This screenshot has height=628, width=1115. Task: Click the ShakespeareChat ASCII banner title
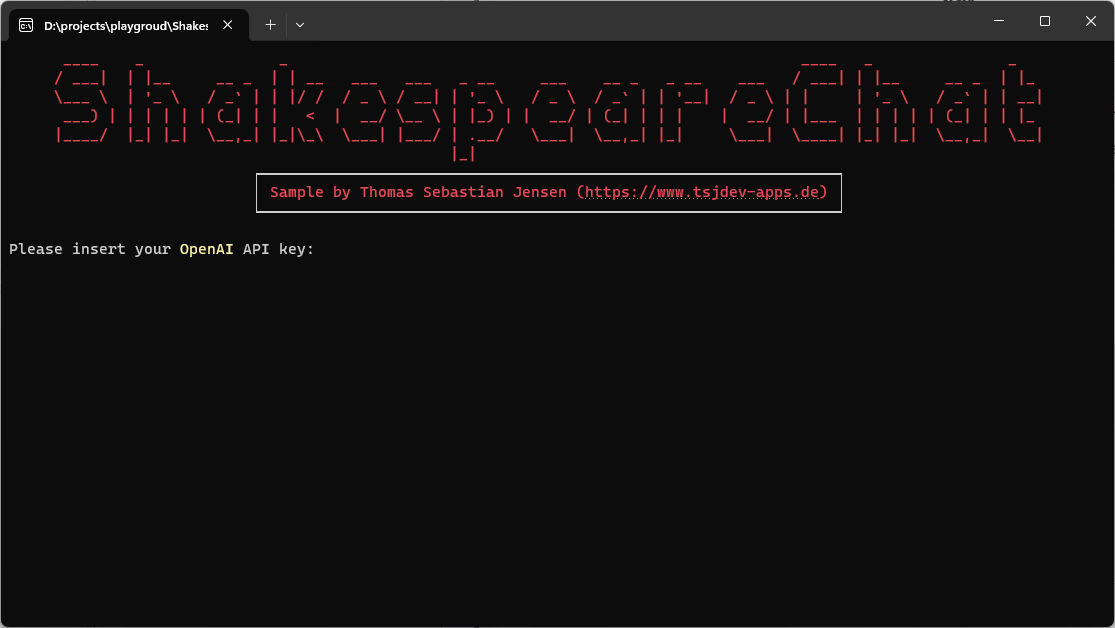pyautogui.click(x=549, y=111)
